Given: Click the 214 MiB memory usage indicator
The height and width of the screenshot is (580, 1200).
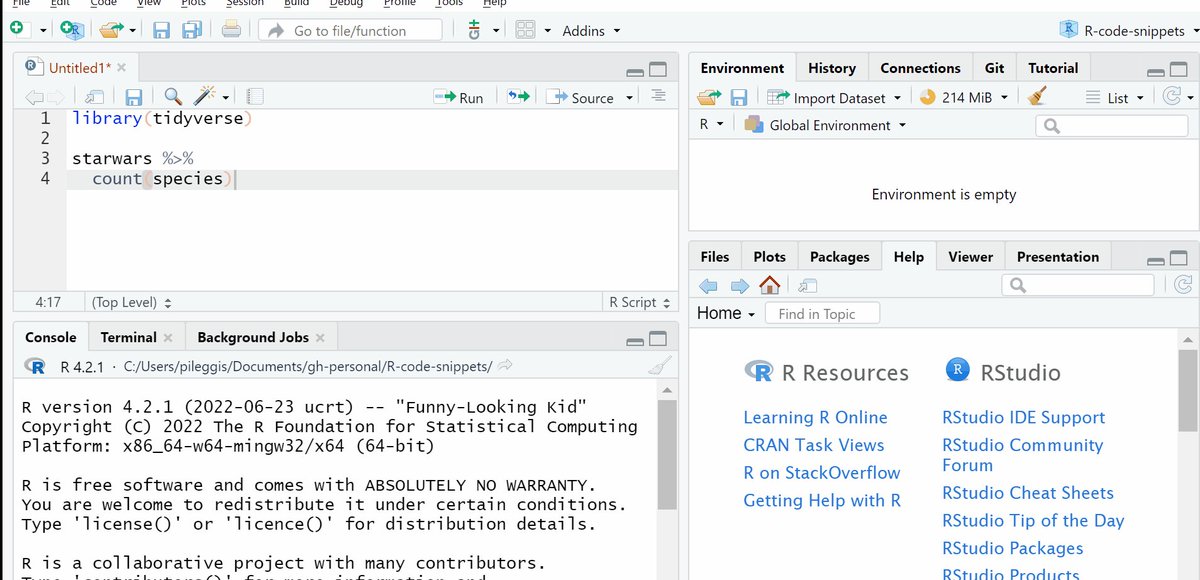Looking at the screenshot, I should pyautogui.click(x=965, y=98).
